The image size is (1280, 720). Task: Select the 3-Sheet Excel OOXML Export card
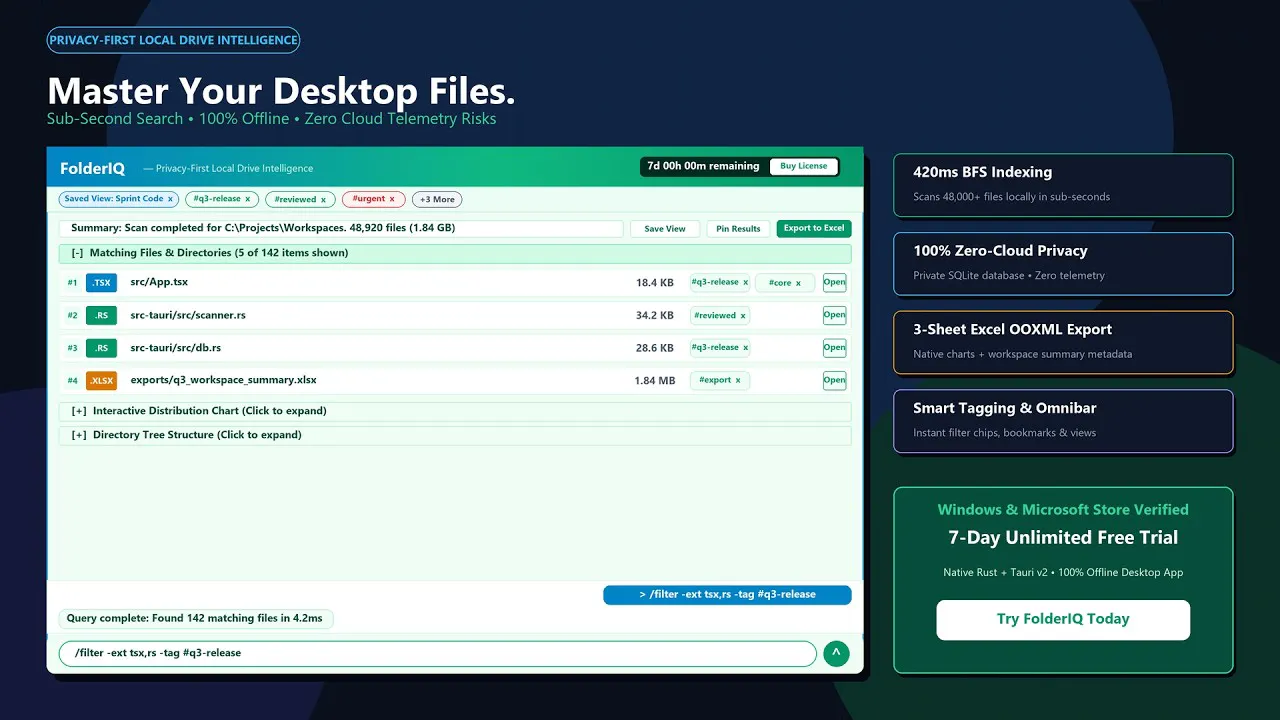1063,343
